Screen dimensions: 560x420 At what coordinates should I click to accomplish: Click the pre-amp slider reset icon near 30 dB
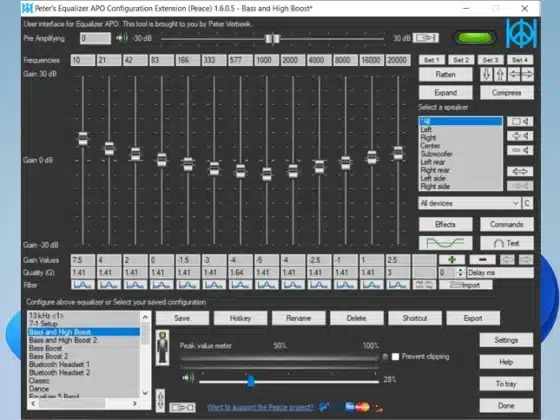tap(425, 38)
